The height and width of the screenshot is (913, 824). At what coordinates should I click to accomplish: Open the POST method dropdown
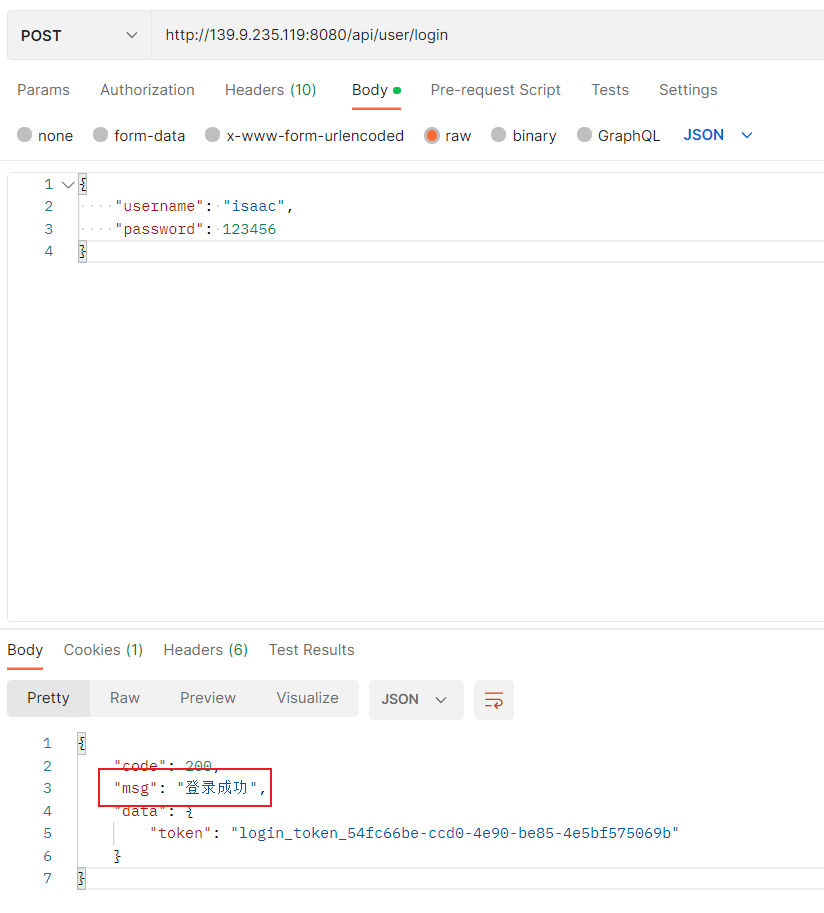coord(79,35)
